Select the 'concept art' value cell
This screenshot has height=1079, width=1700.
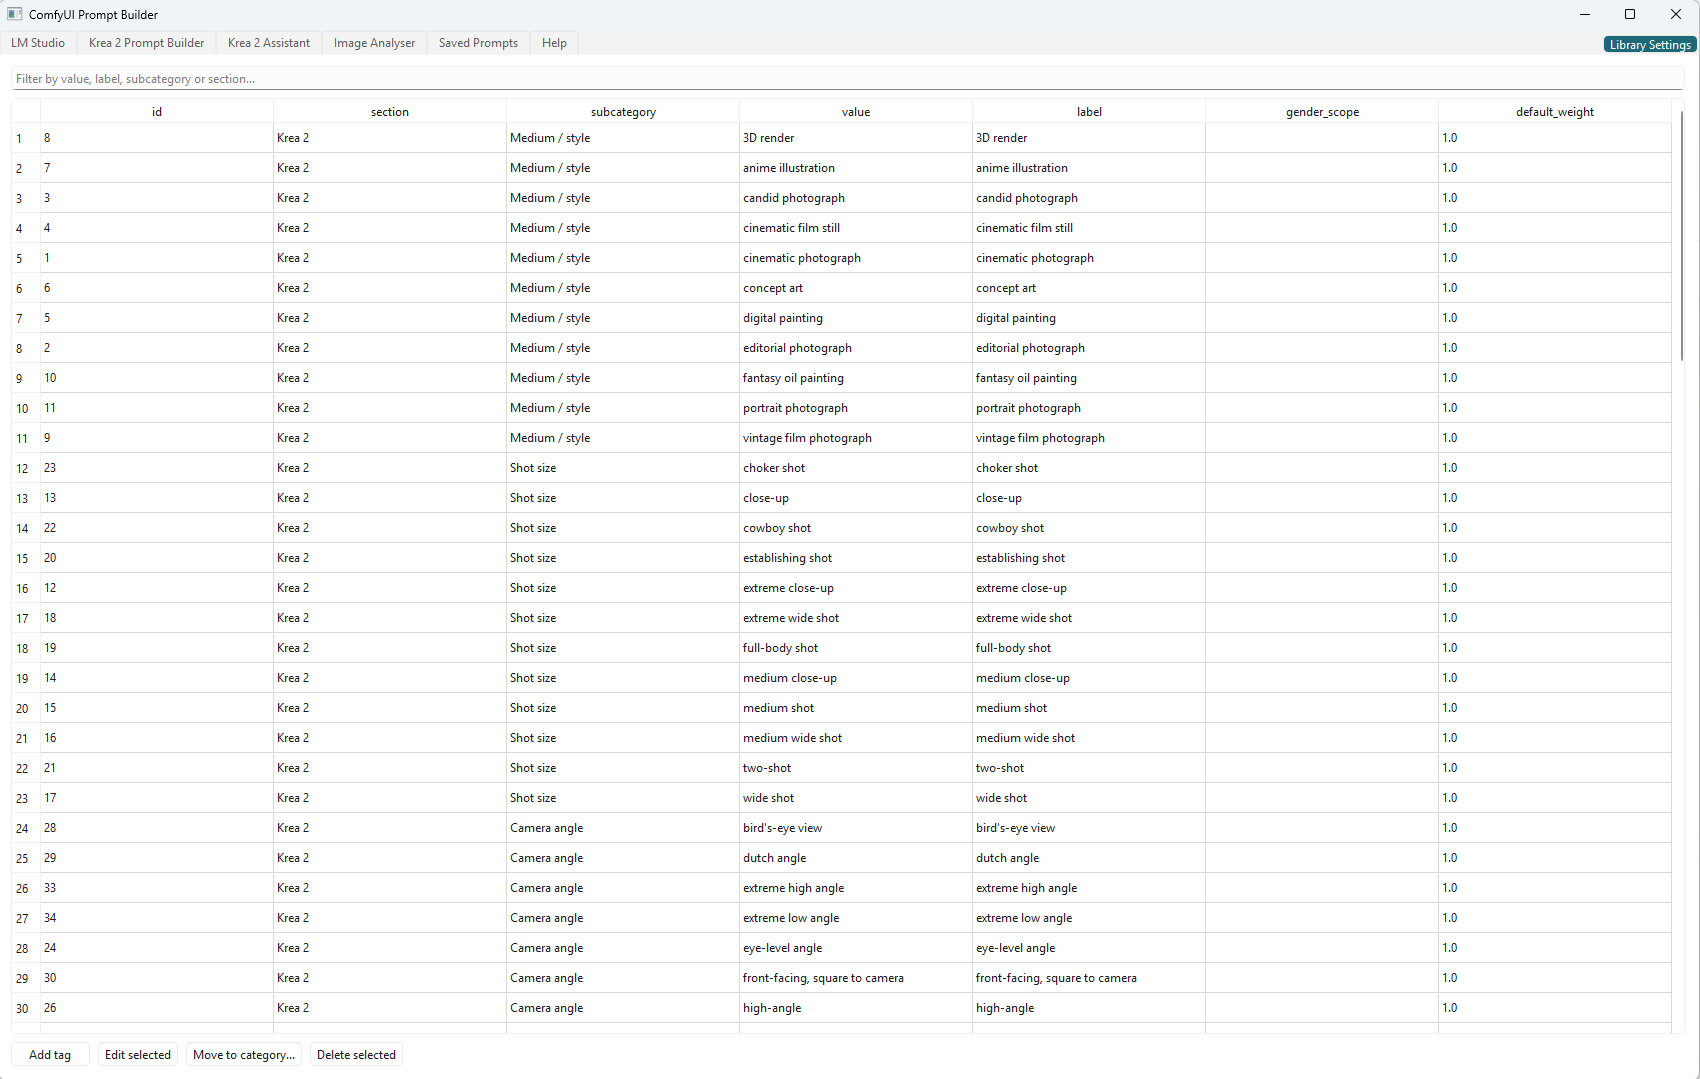pos(856,288)
